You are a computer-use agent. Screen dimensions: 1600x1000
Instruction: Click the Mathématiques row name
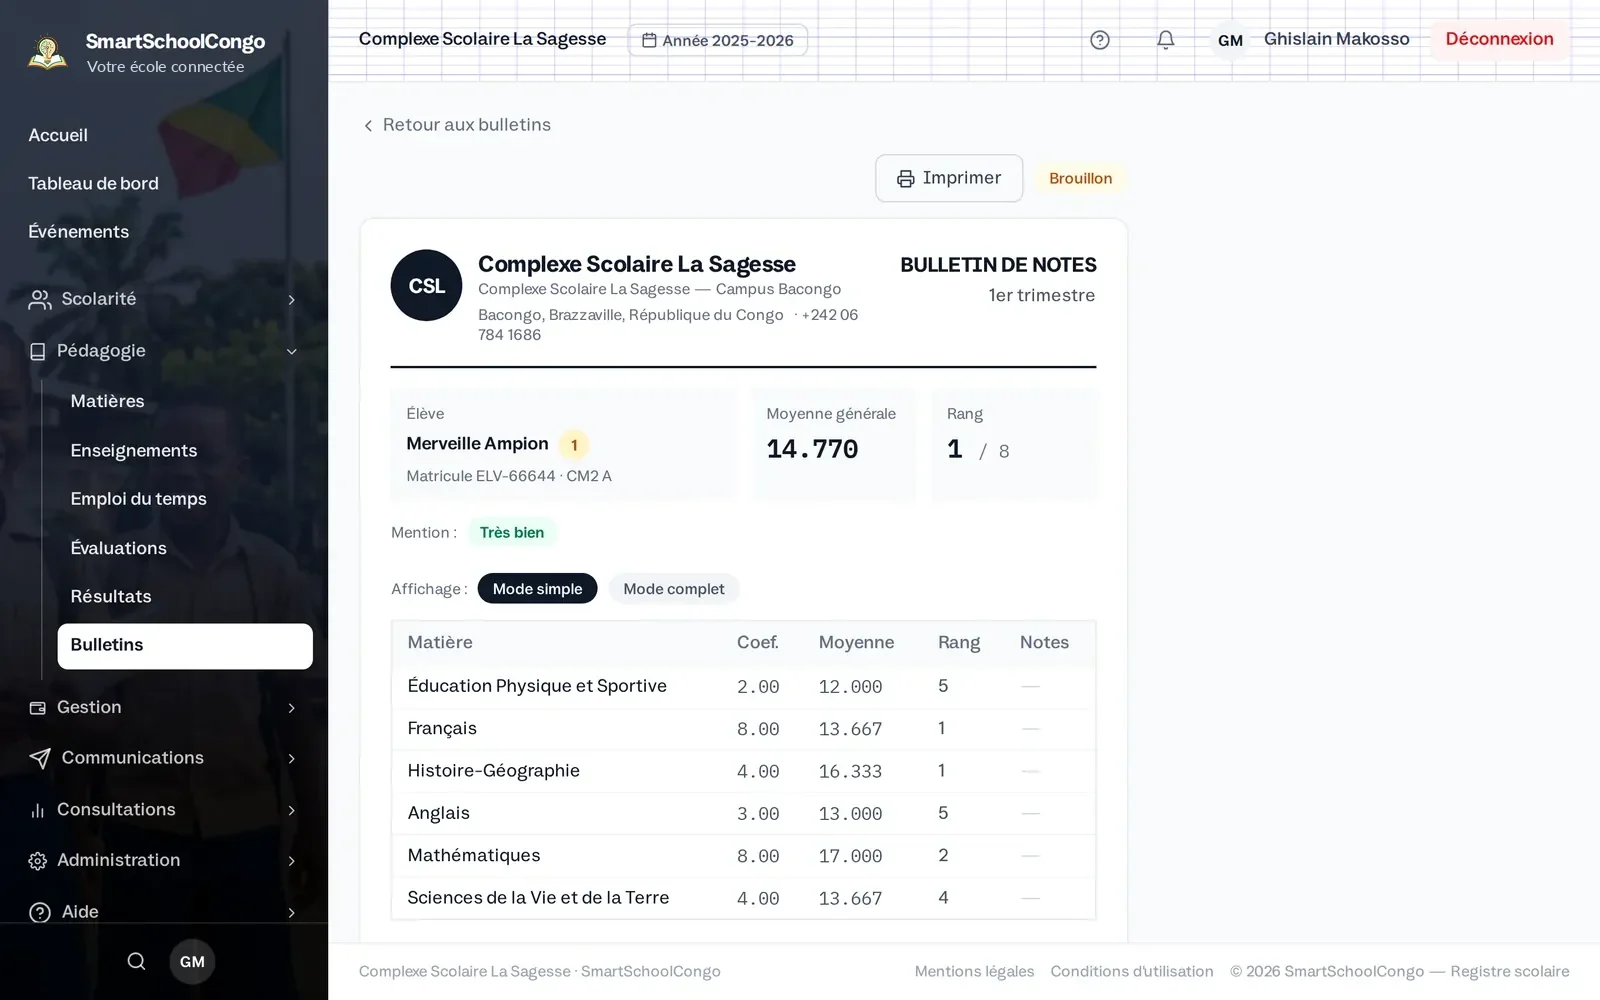tap(474, 855)
